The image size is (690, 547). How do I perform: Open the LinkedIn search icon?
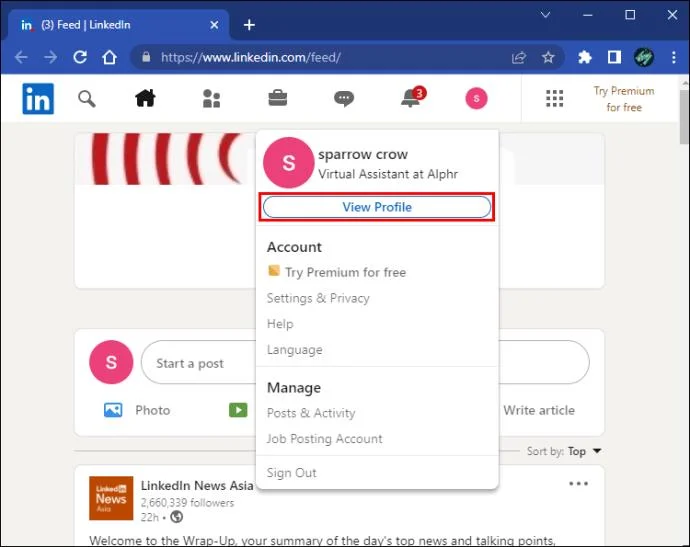click(87, 99)
